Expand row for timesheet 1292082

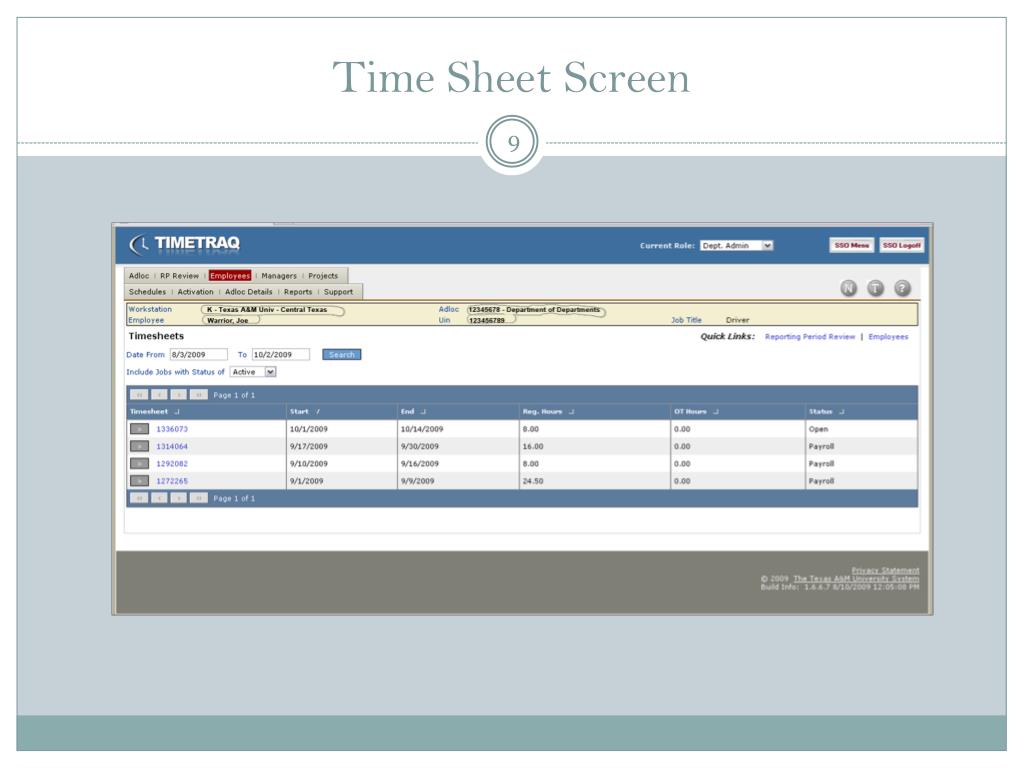(139, 464)
